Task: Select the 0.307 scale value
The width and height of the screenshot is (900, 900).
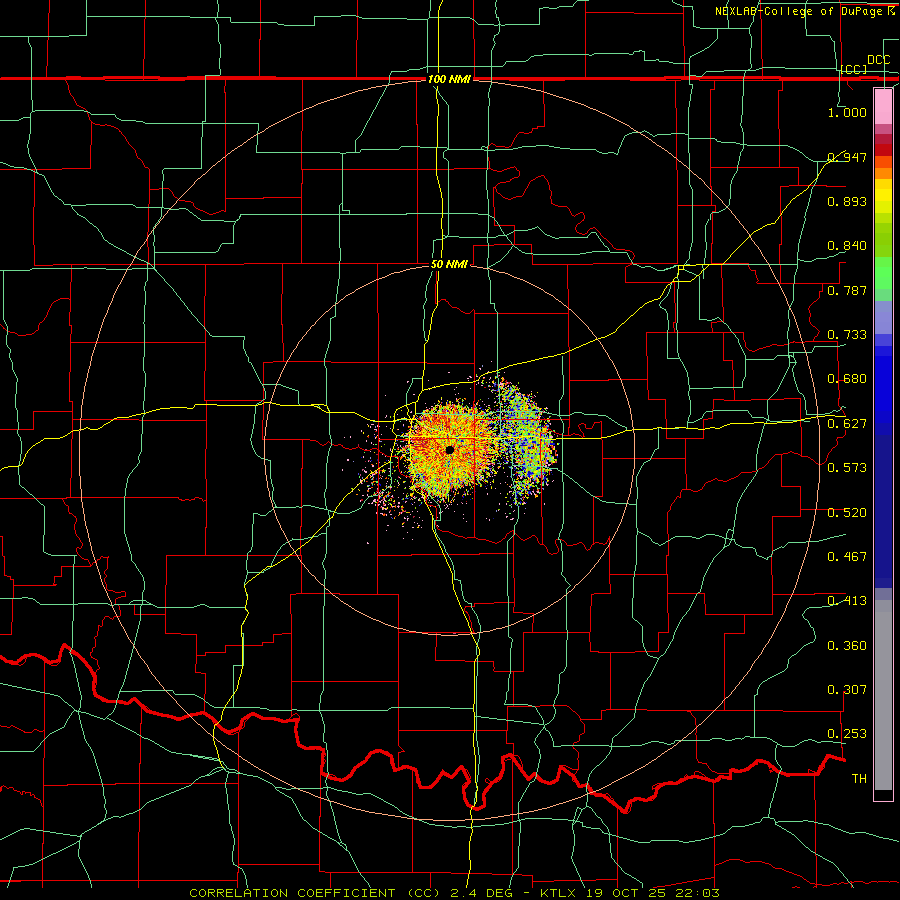Action: click(847, 689)
